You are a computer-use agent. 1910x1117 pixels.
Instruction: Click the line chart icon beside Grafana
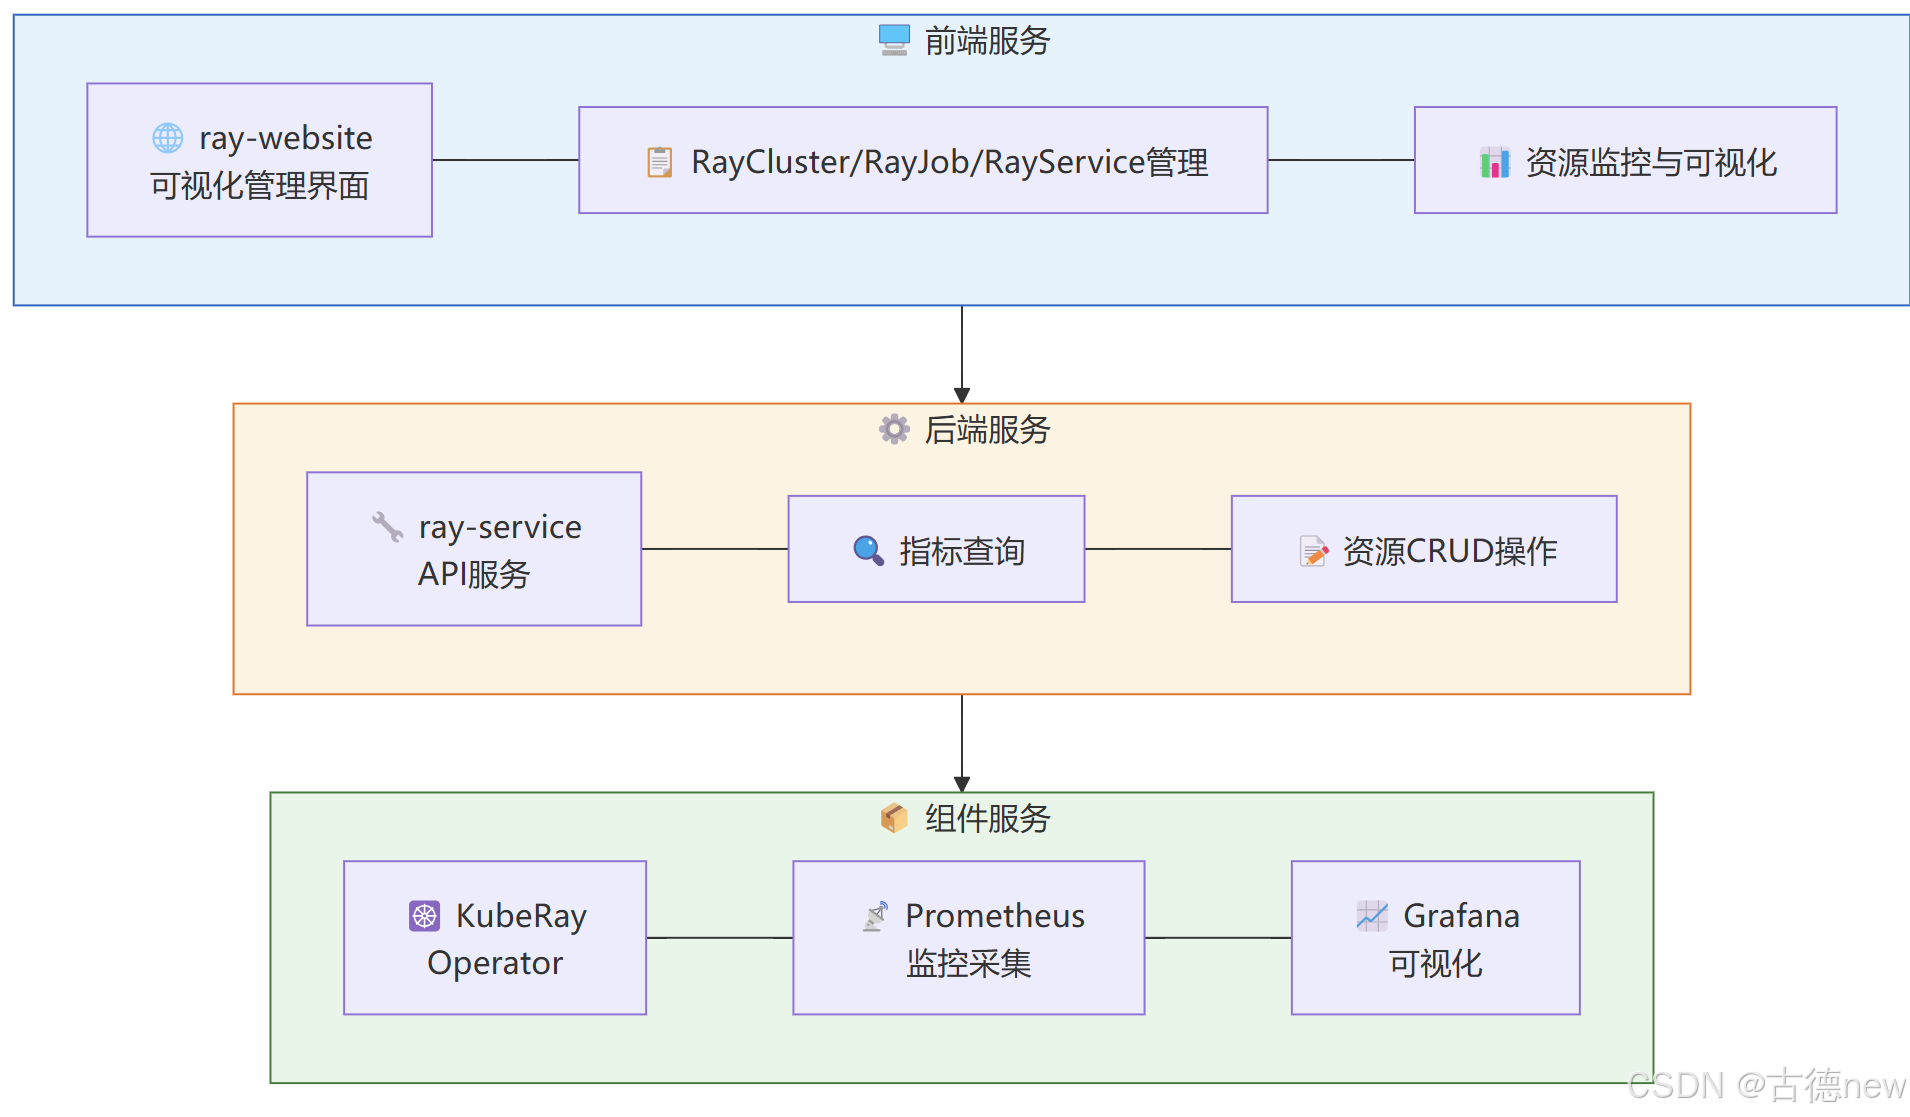[1372, 915]
